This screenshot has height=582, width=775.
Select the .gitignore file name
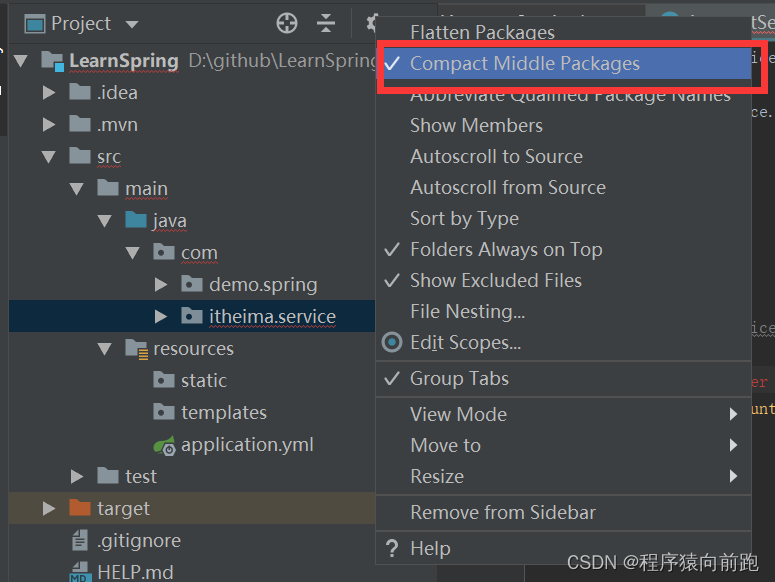[x=139, y=540]
